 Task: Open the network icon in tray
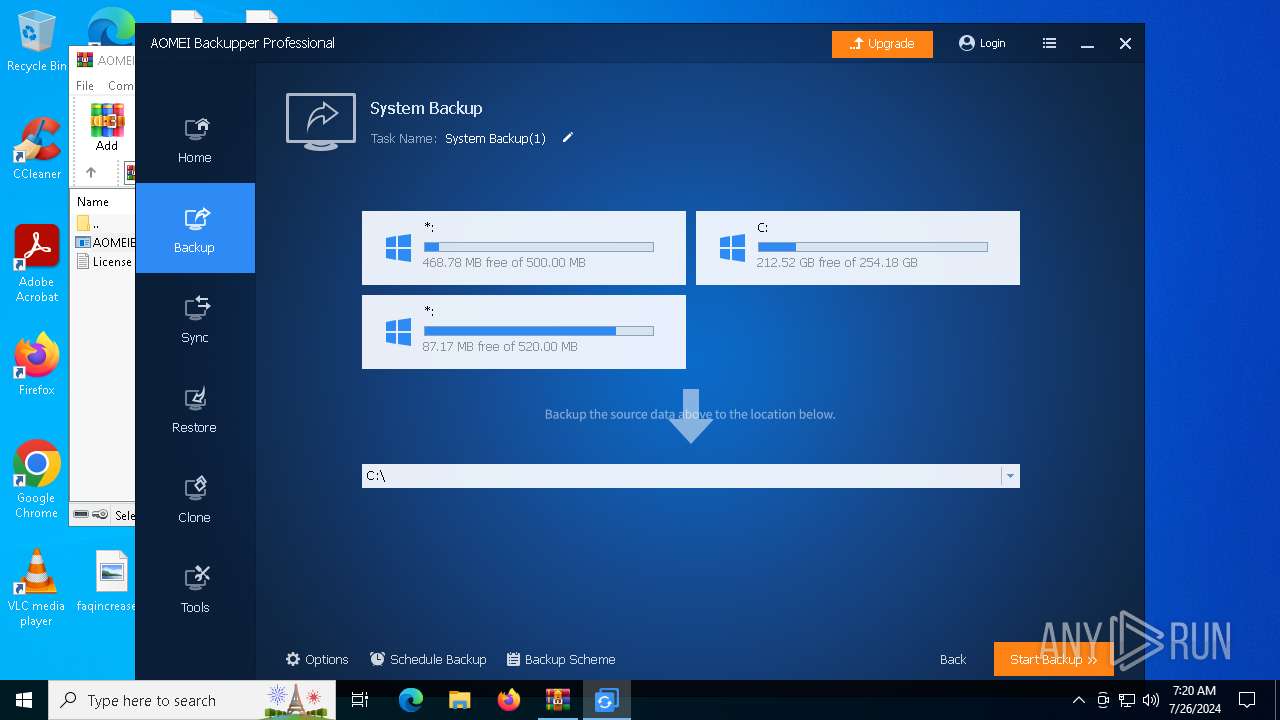click(x=1127, y=700)
